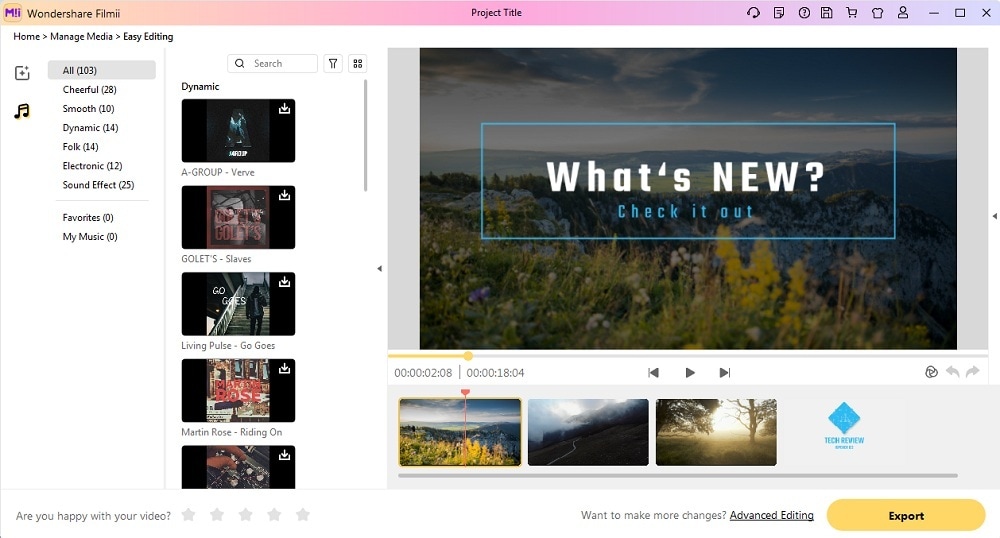The height and width of the screenshot is (538, 1000).
Task: Download the Martin Rose - Riding On track
Action: pyautogui.click(x=284, y=368)
